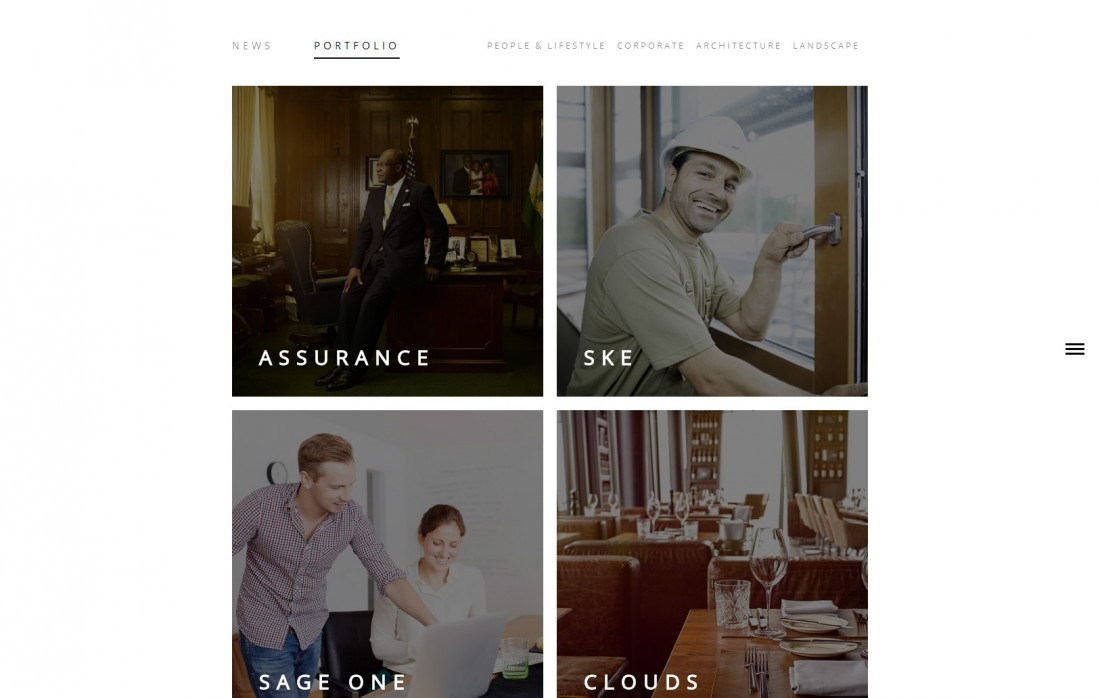Open the Assurance project thumbnail

[387, 241]
